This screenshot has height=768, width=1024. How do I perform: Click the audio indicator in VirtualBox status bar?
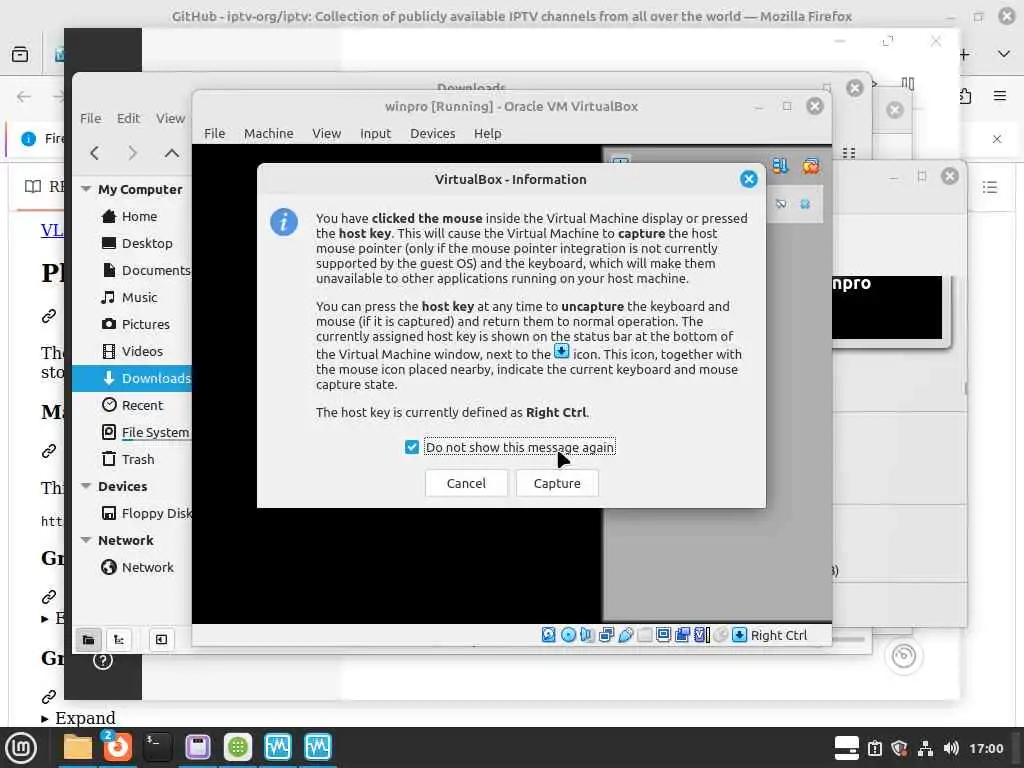pyautogui.click(x=587, y=635)
